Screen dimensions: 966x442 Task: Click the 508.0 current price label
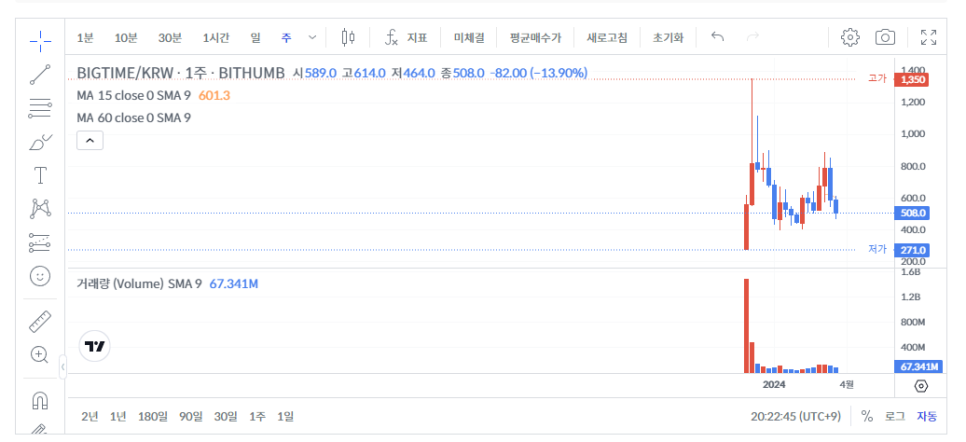point(914,213)
